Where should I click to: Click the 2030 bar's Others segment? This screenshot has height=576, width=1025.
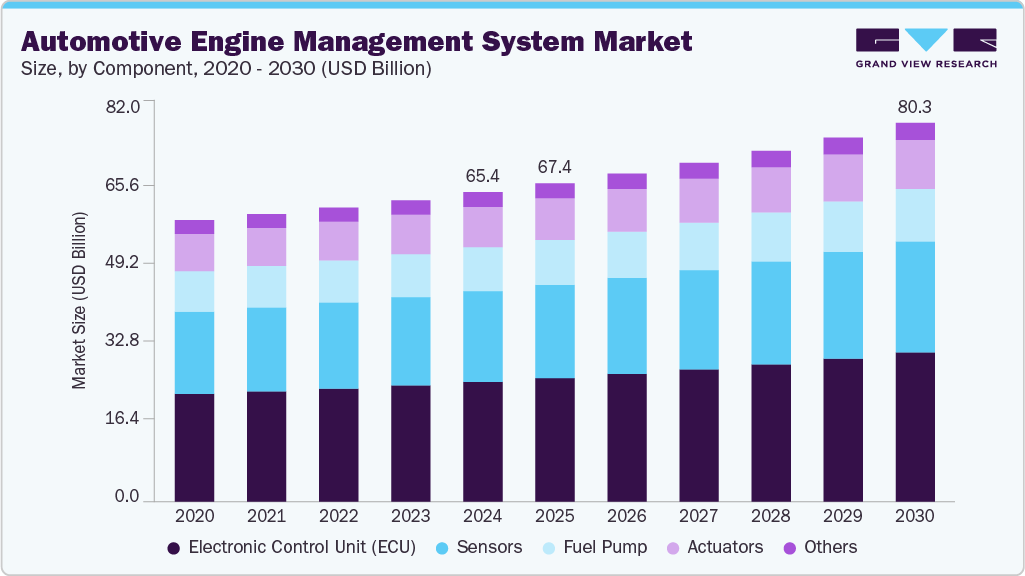[915, 131]
